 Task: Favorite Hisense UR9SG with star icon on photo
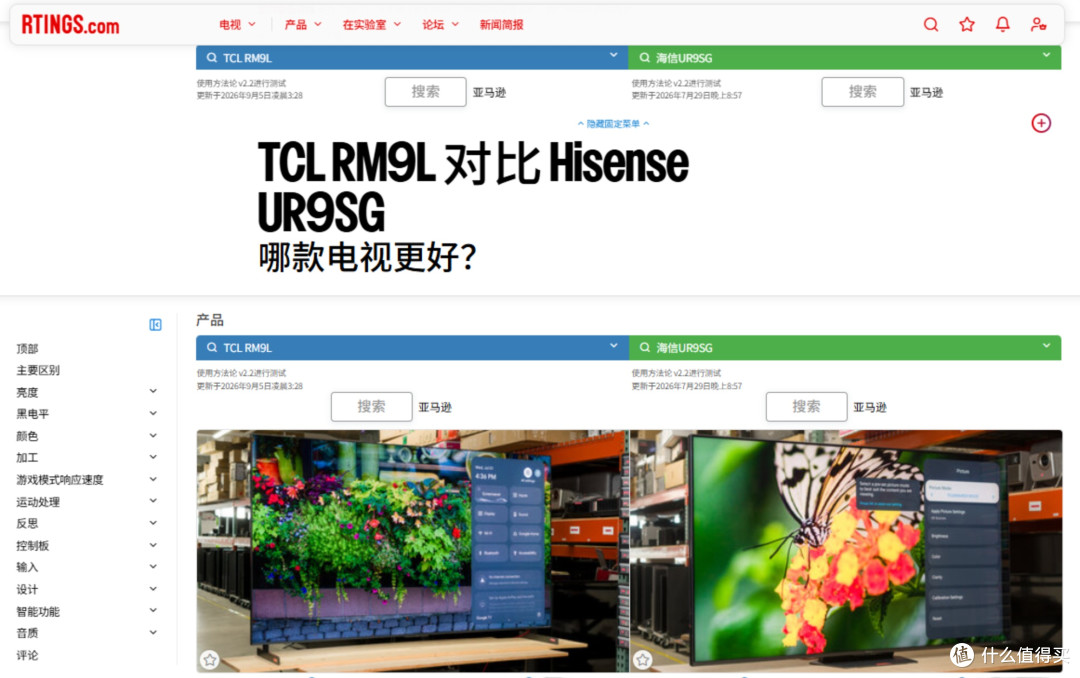point(643,659)
